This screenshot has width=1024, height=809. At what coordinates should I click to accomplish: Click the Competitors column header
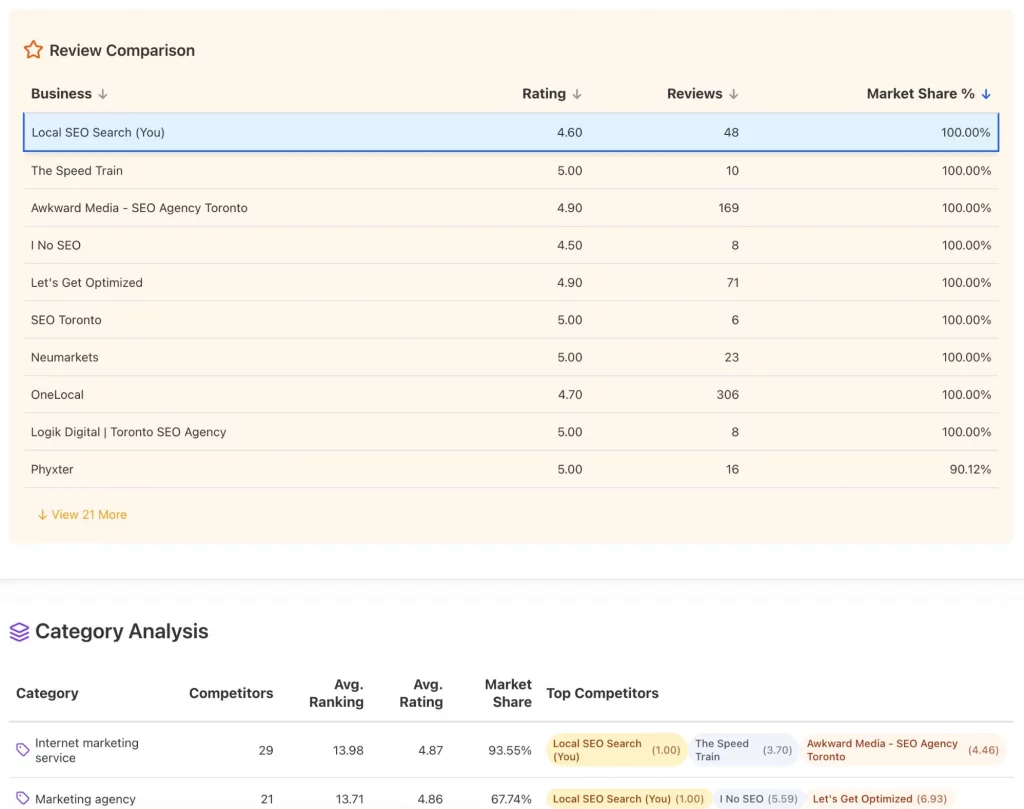click(x=231, y=693)
